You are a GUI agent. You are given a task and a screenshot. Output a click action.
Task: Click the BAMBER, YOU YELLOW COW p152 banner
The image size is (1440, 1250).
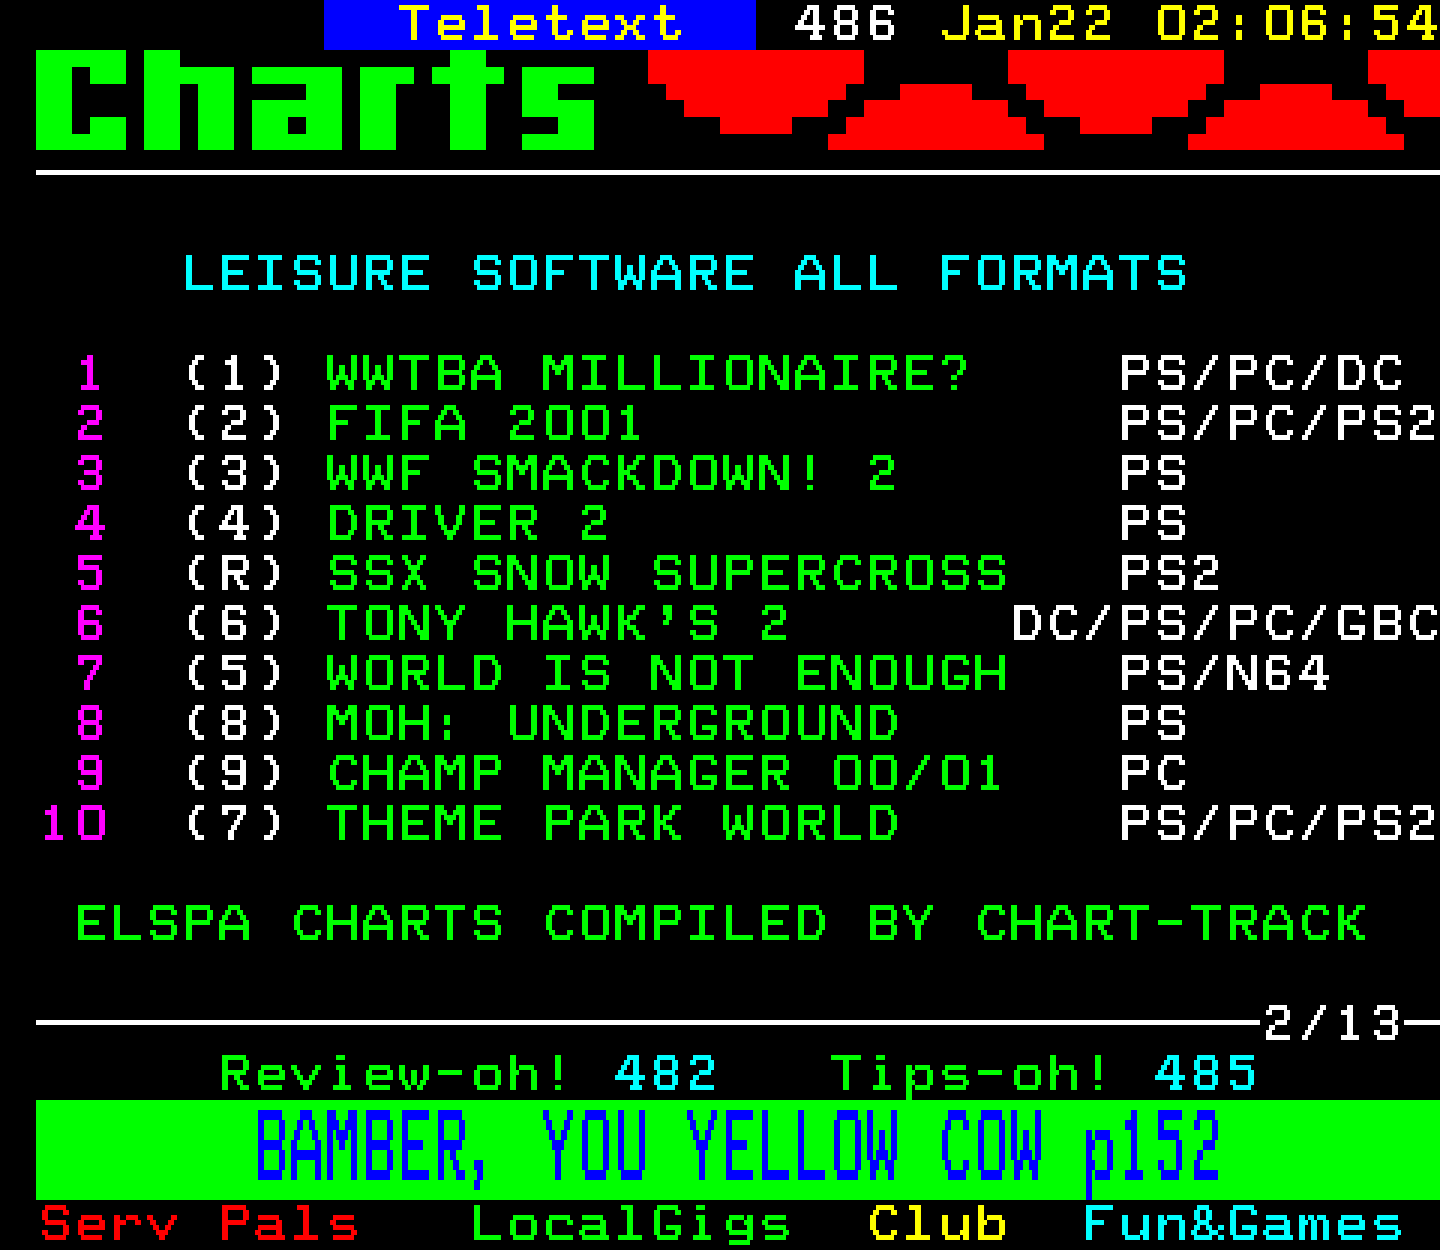click(737, 1148)
